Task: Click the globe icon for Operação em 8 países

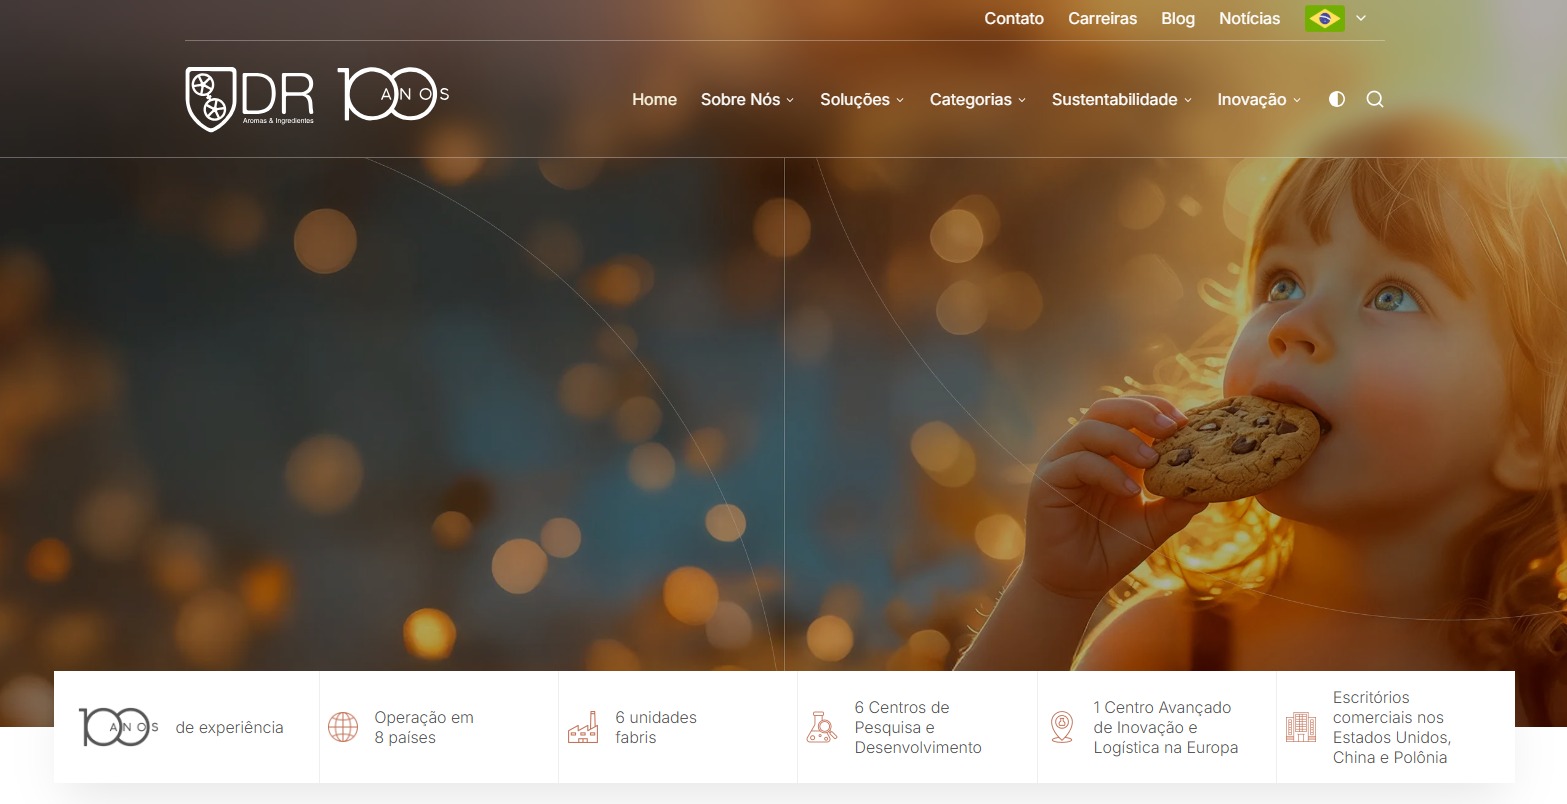Action: [343, 727]
